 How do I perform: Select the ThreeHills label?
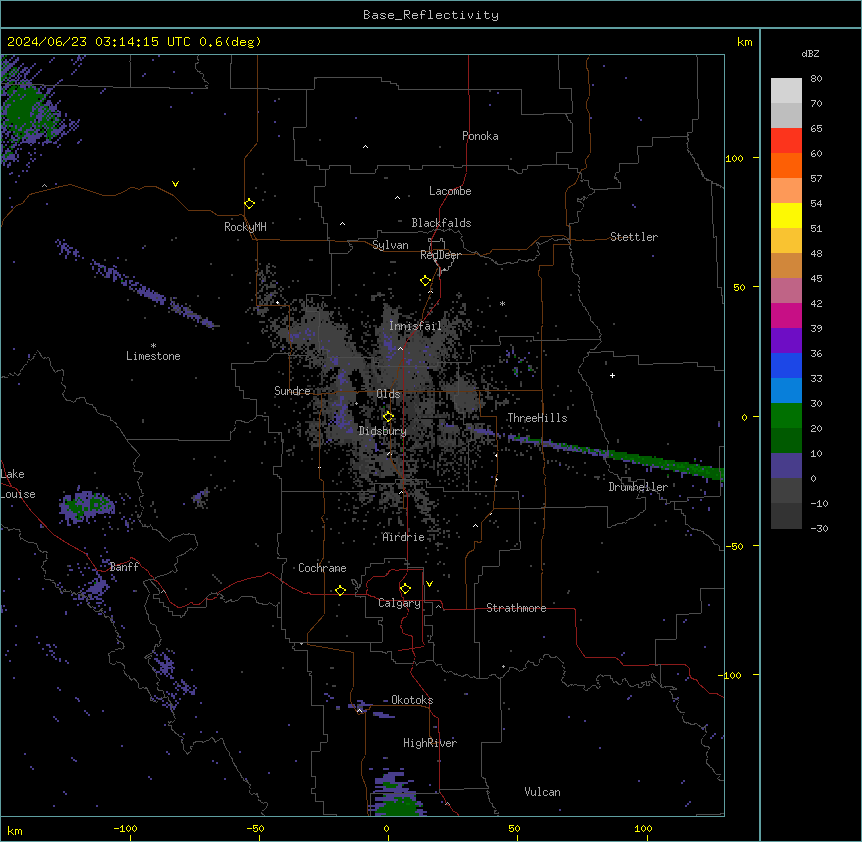[x=537, y=418]
